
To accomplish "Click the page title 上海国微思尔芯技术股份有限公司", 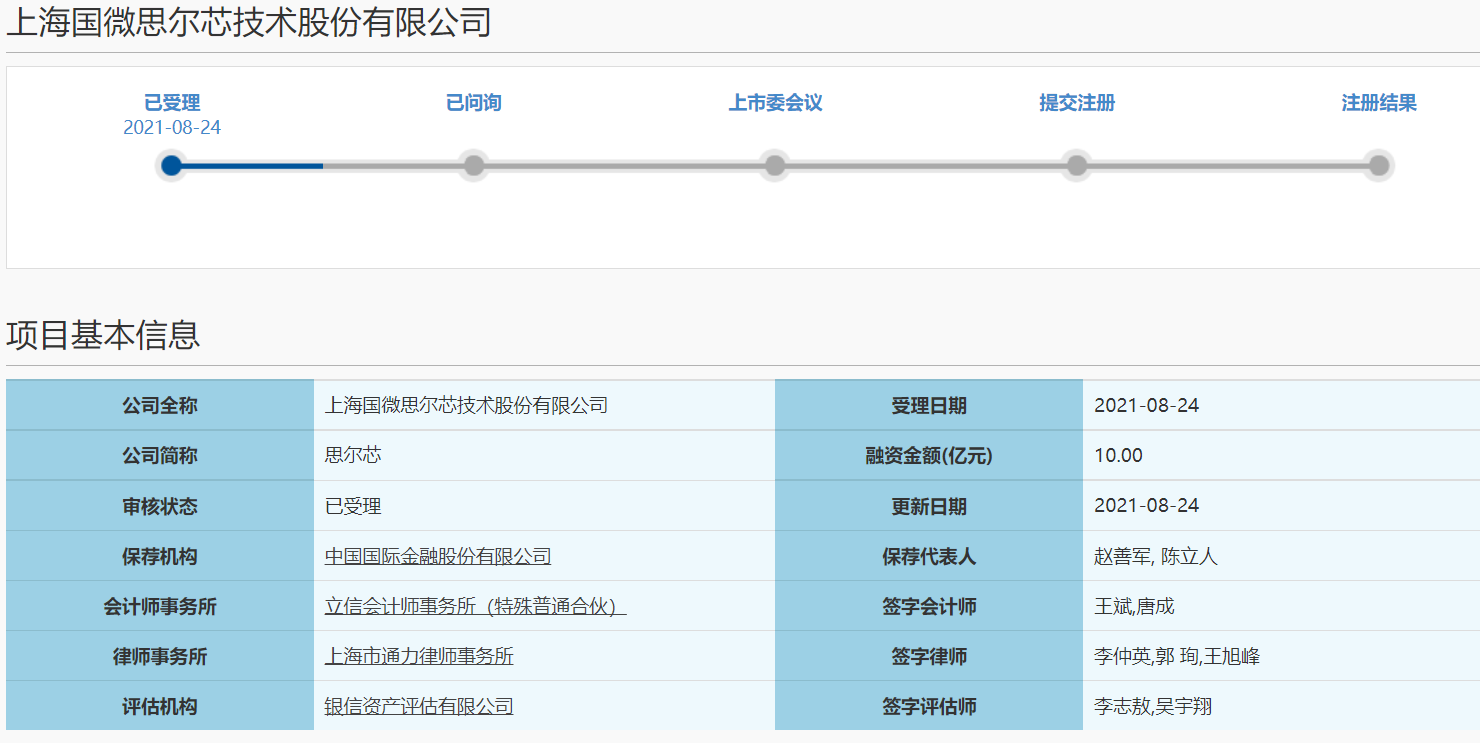I will (x=249, y=22).
